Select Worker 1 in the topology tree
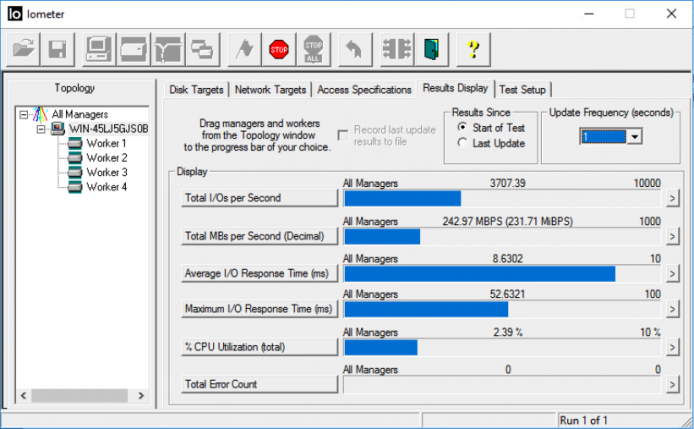 click(106, 143)
